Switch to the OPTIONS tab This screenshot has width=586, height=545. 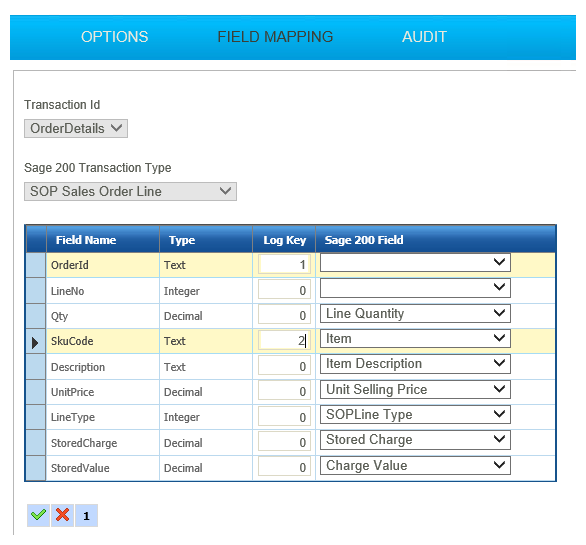coord(115,37)
